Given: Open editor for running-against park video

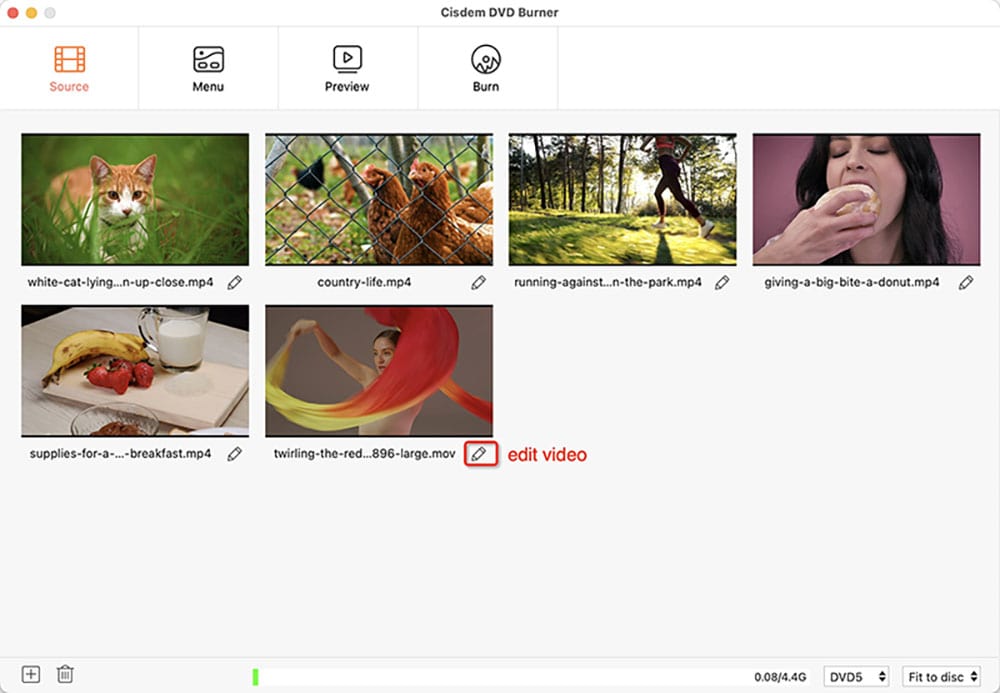Looking at the screenshot, I should [722, 283].
